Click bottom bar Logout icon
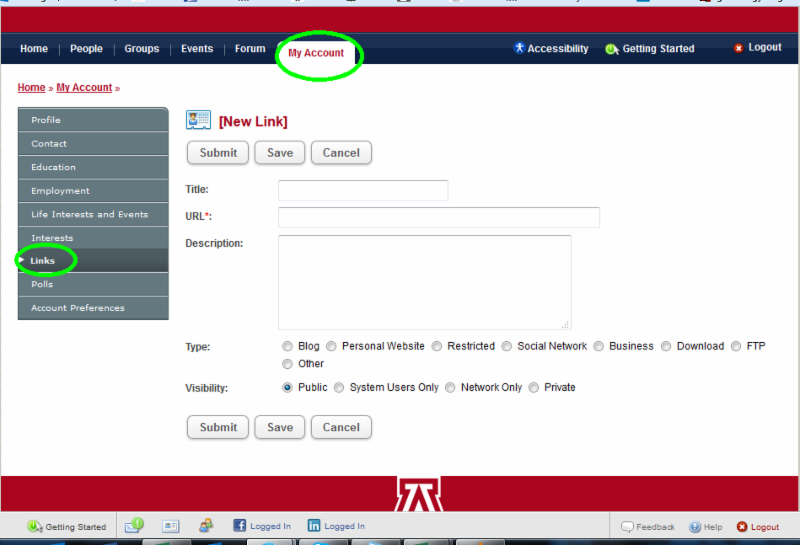The image size is (800, 545). (742, 527)
